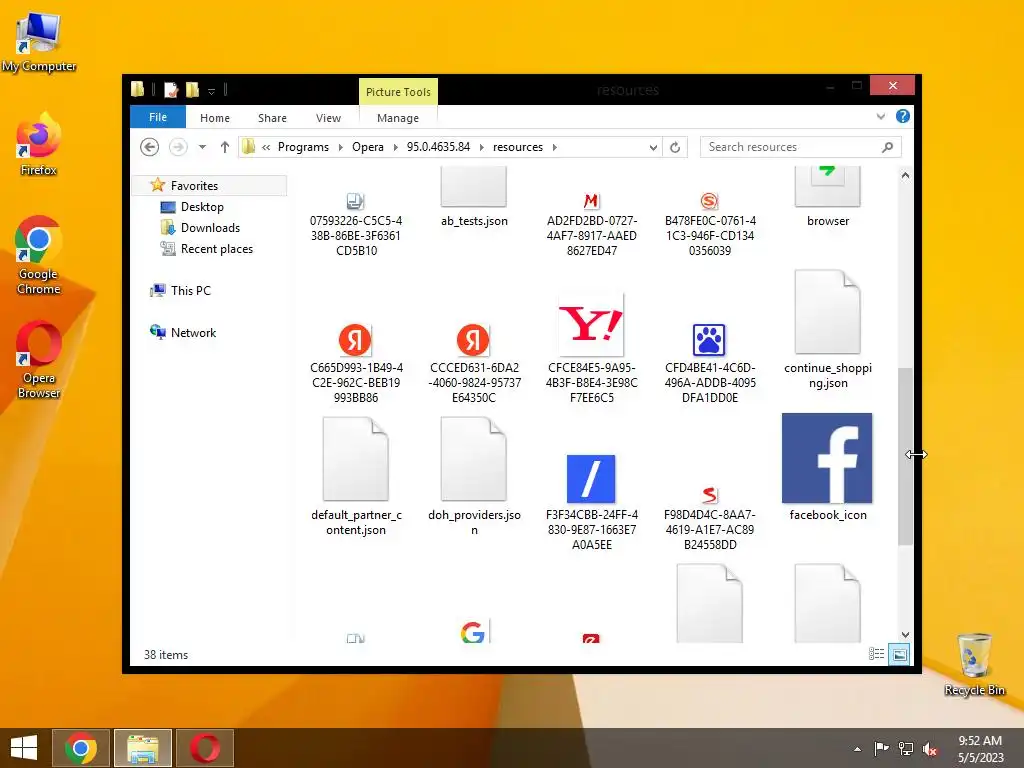Click Opera in the address path
This screenshot has width=1024, height=768.
[368, 147]
